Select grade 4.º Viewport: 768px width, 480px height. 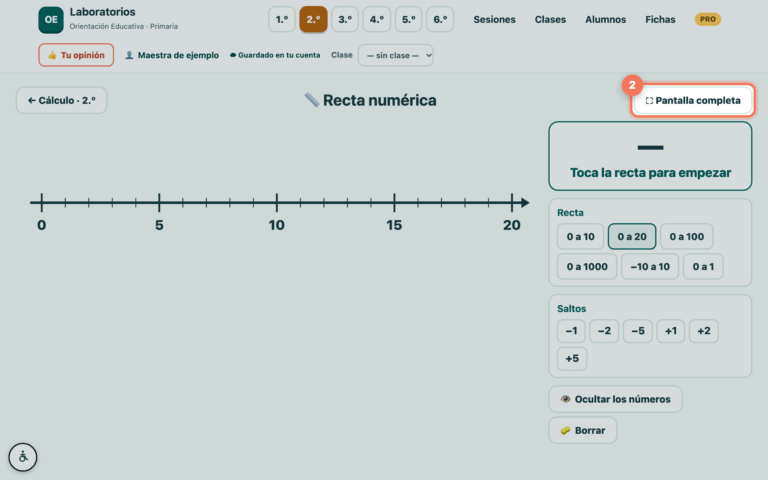tap(377, 20)
